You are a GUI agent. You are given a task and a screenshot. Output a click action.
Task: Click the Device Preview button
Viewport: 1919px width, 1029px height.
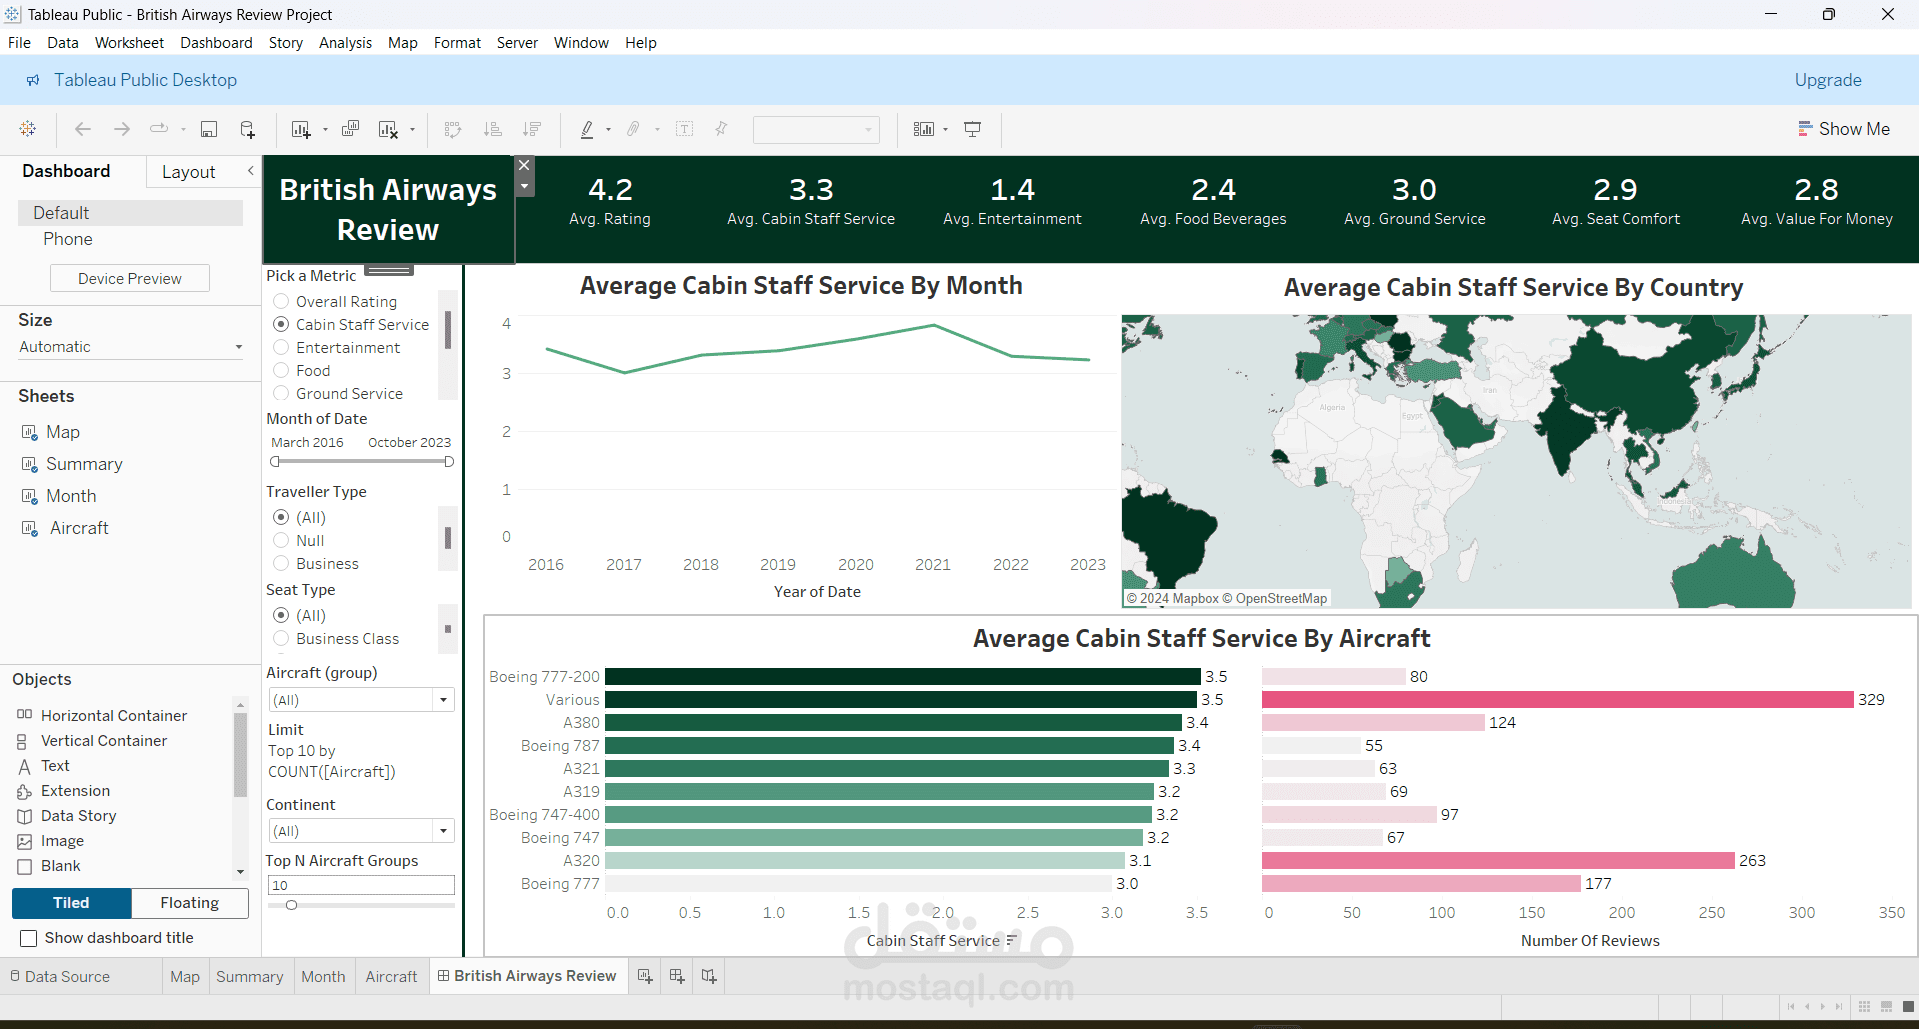pyautogui.click(x=130, y=279)
